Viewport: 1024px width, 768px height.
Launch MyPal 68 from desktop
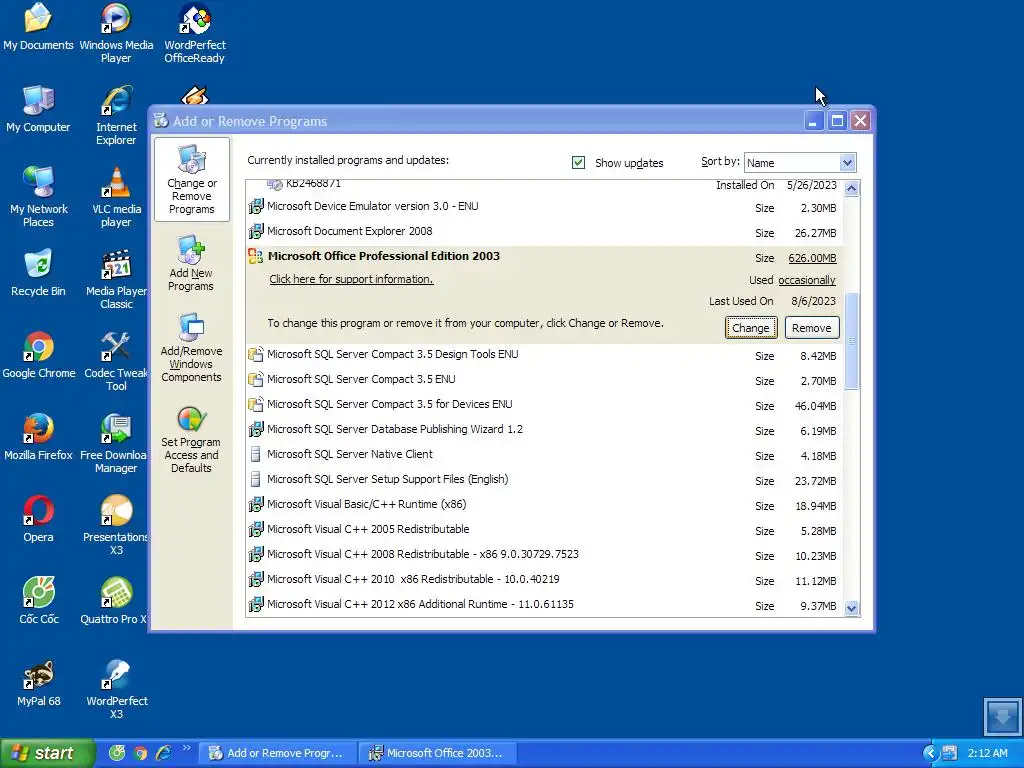pos(39,684)
